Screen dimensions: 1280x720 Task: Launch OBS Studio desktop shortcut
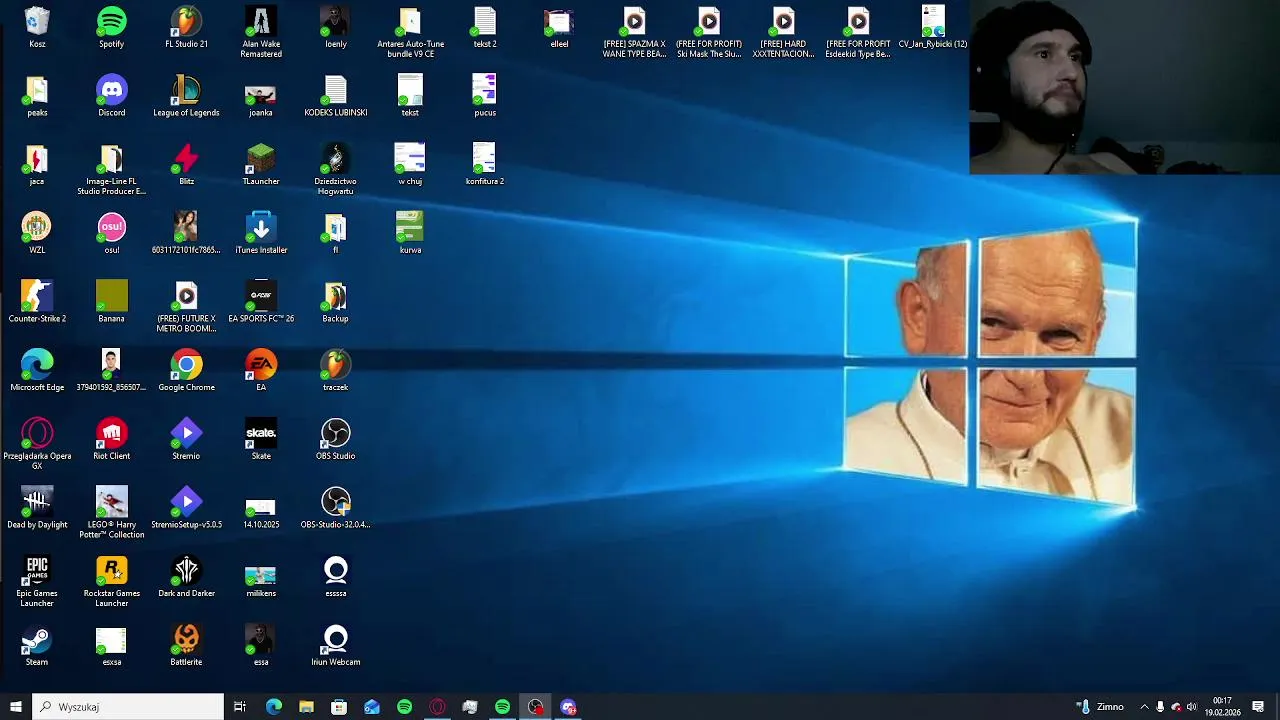[x=335, y=440]
